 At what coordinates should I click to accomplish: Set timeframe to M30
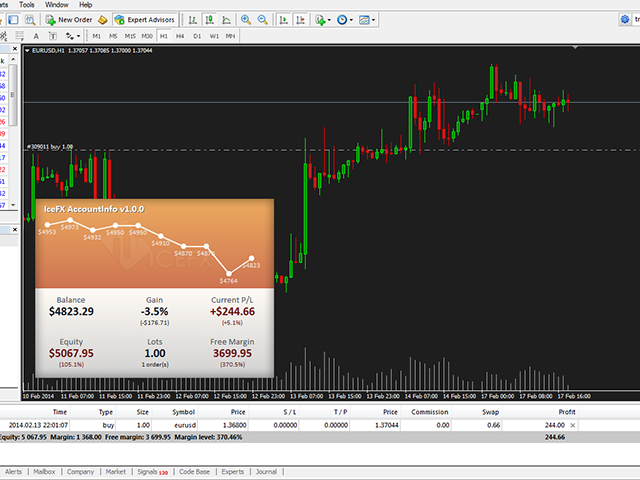click(x=147, y=36)
